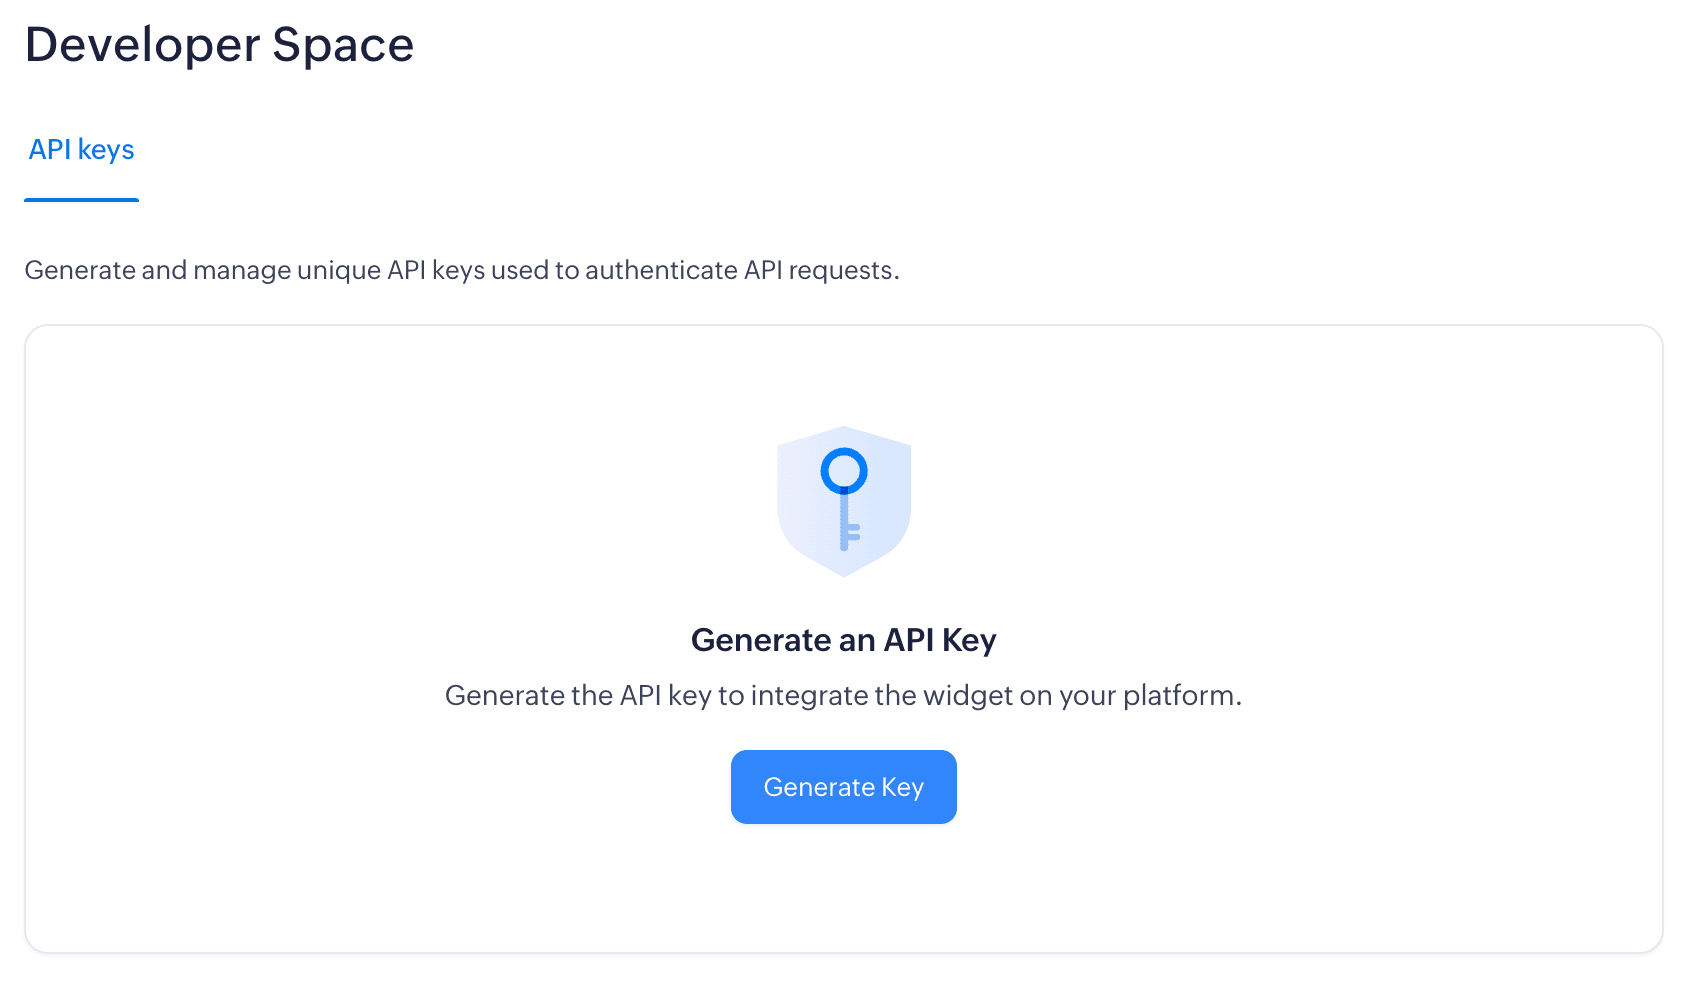Click the description about authenticating API requests
This screenshot has width=1684, height=986.
click(x=461, y=270)
